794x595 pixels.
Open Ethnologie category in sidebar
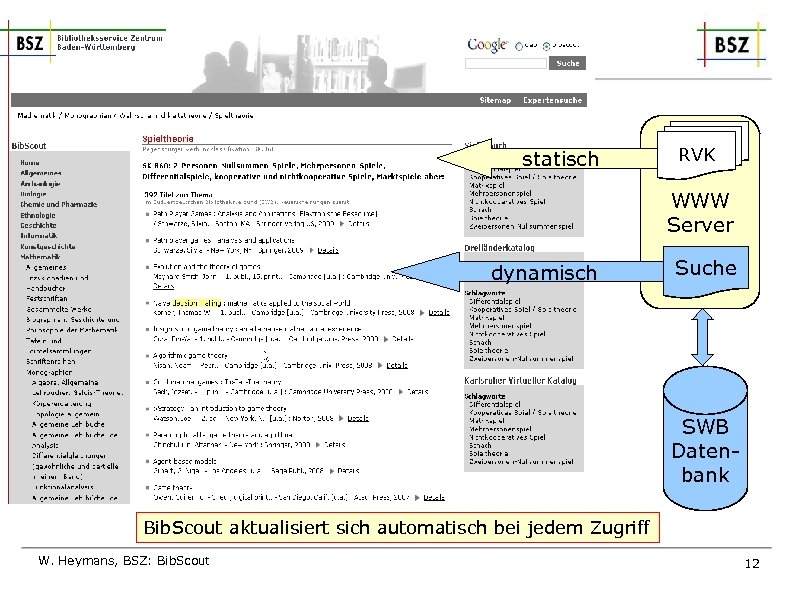(38, 215)
